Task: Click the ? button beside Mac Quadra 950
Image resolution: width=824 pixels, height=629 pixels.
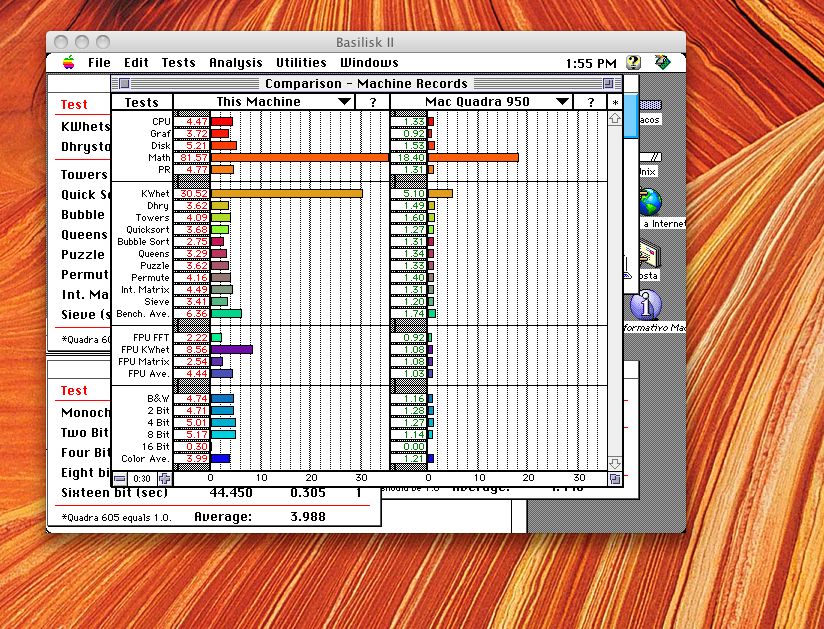Action: point(590,102)
